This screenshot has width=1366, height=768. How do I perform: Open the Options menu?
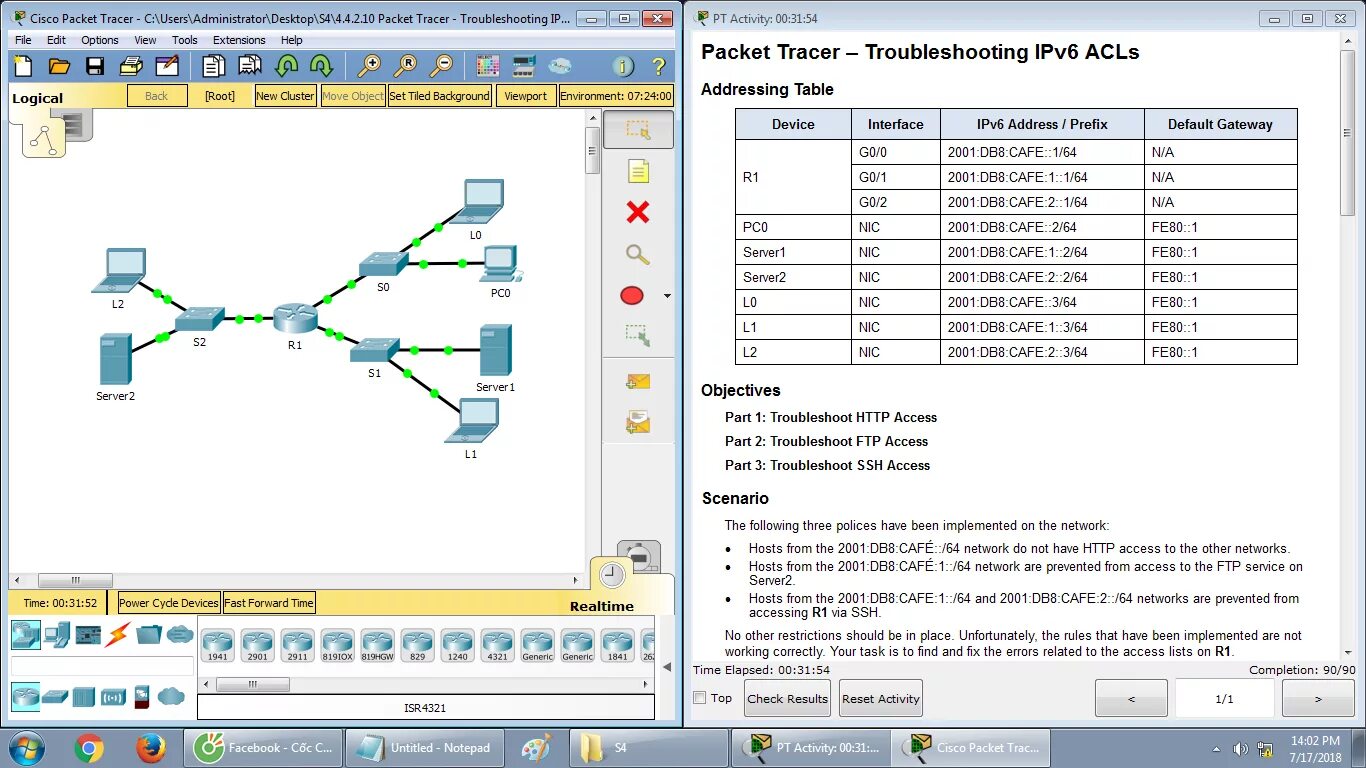click(100, 40)
